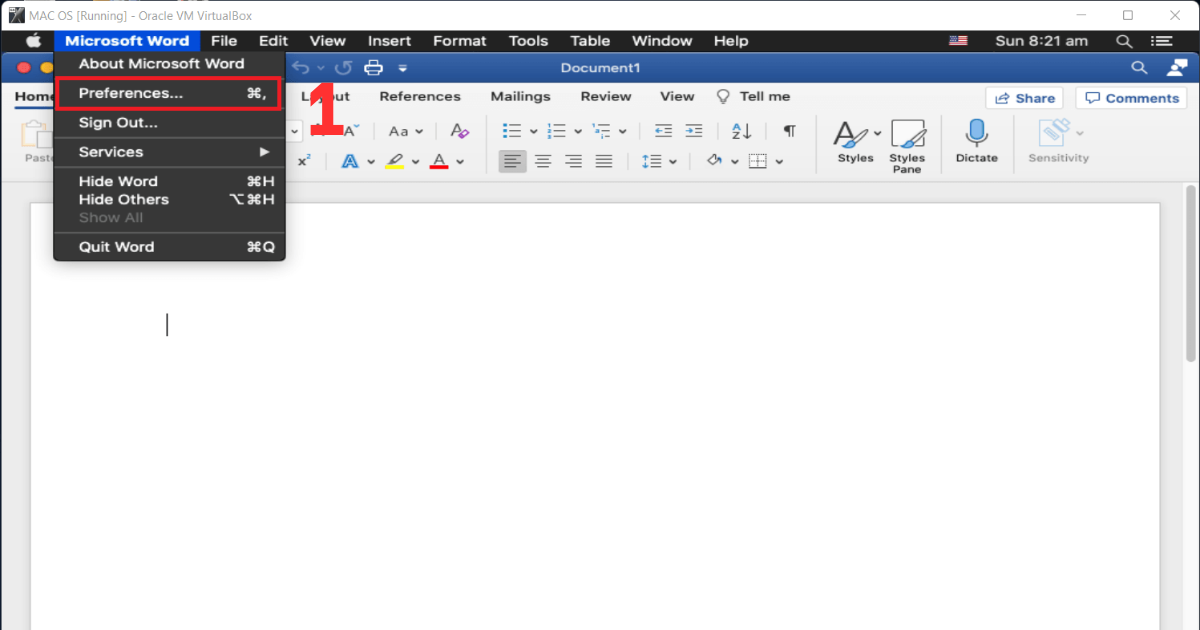Click the multilevel list icon
1200x630 pixels.
click(x=601, y=131)
